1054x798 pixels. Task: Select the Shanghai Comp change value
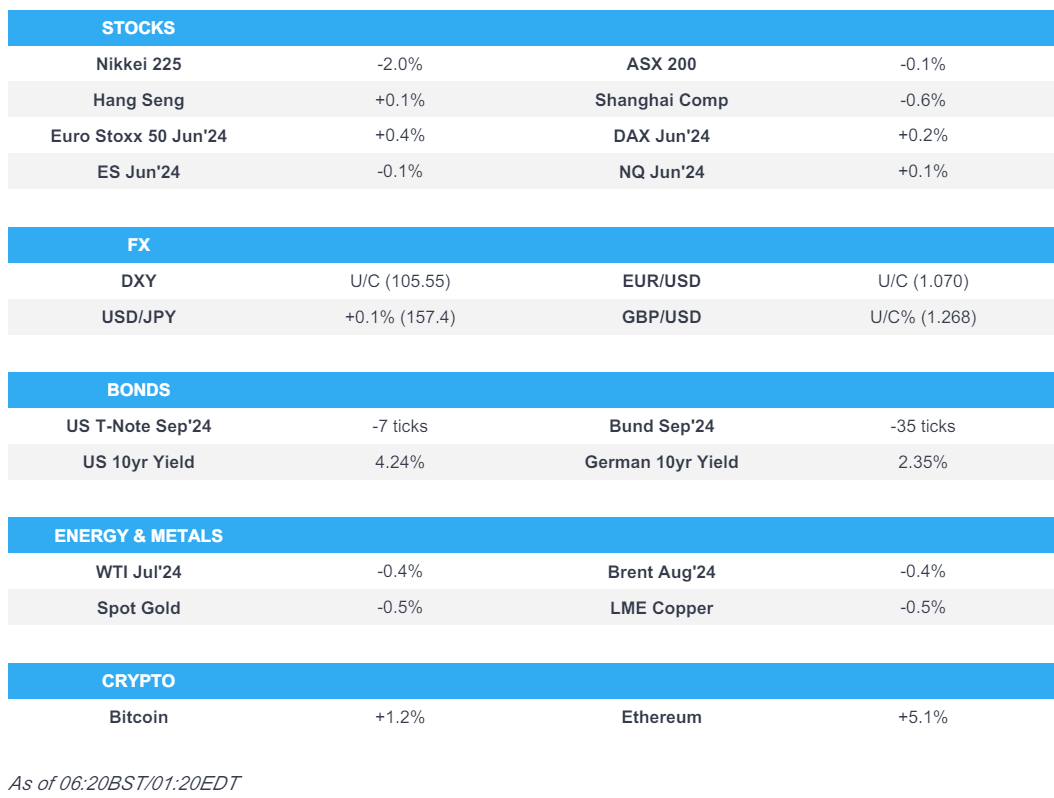point(922,100)
